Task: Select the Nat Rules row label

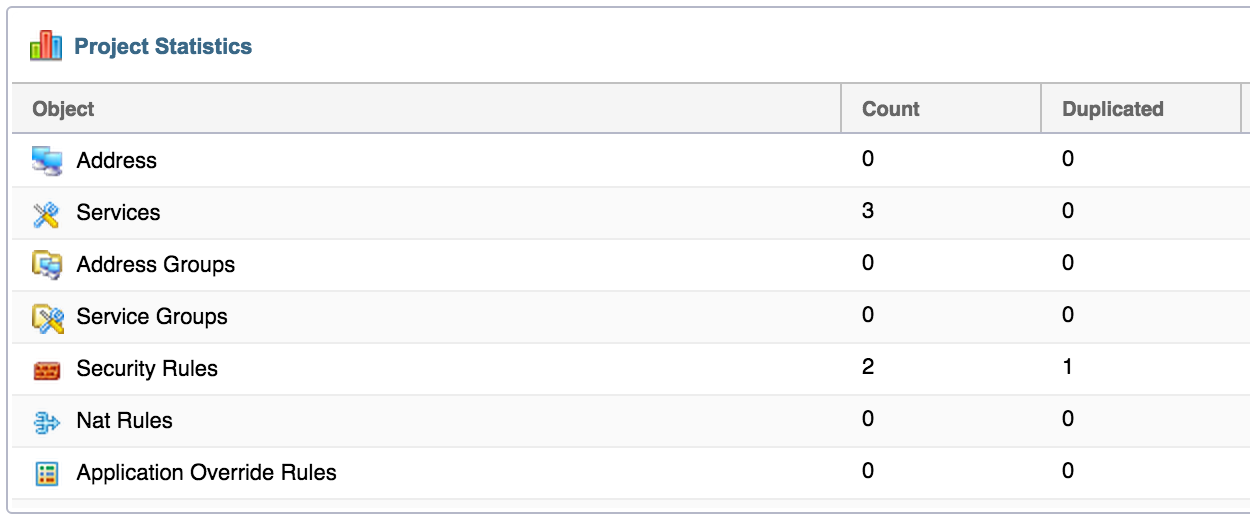Action: pyautogui.click(x=124, y=421)
